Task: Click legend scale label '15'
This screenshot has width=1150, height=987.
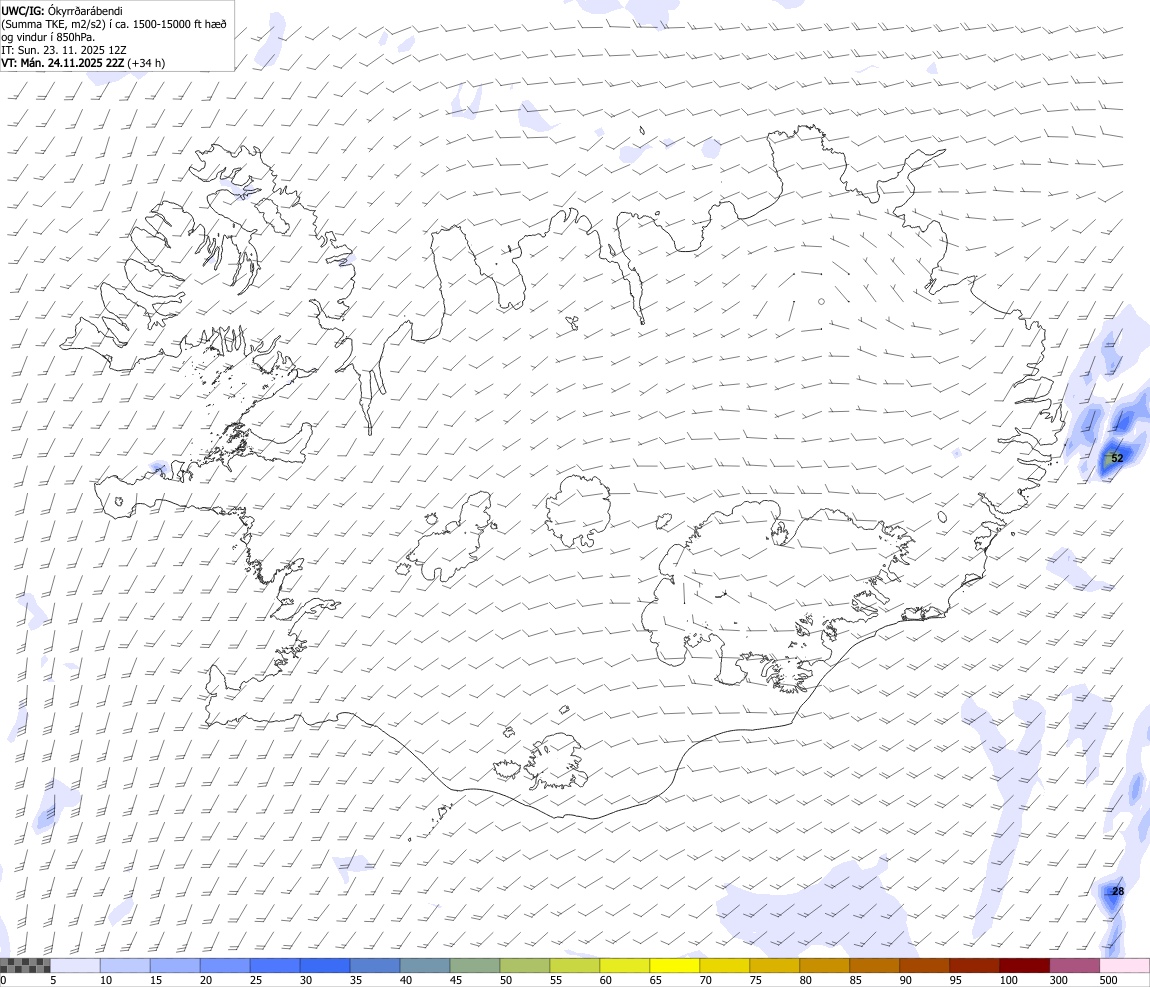Action: coord(155,980)
